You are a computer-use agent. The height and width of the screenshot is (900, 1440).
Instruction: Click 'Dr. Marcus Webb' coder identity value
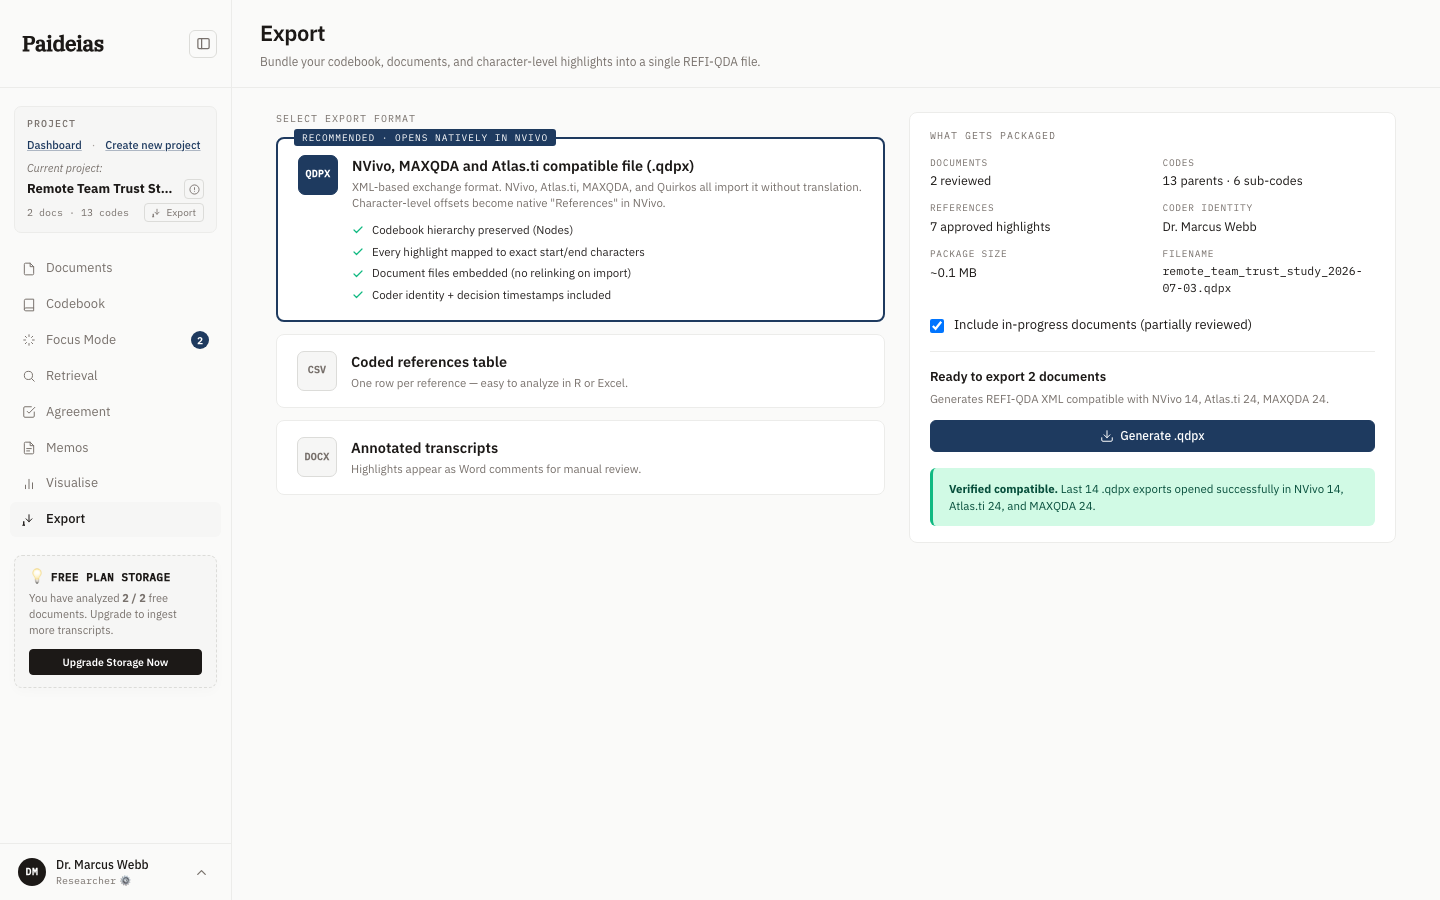pyautogui.click(x=1209, y=227)
